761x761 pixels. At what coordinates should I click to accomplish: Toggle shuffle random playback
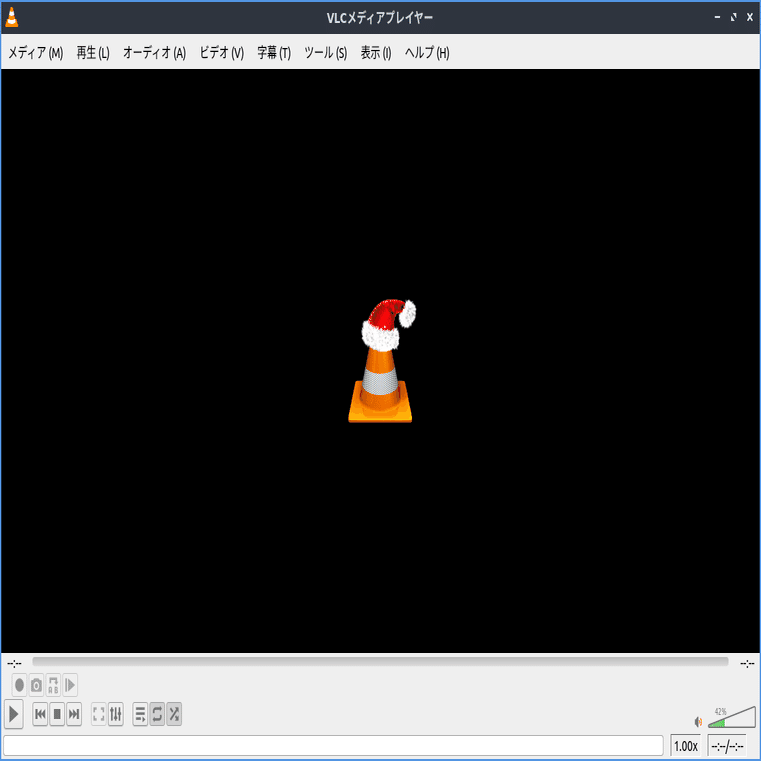[x=174, y=714]
